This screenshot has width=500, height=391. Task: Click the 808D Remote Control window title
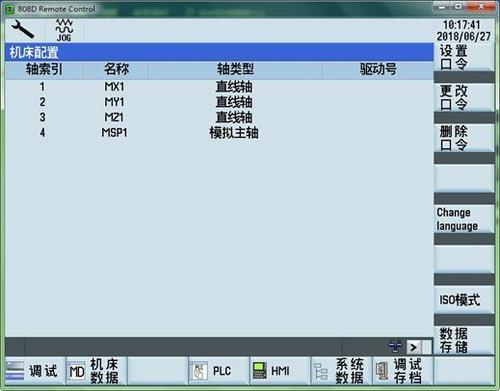click(56, 9)
